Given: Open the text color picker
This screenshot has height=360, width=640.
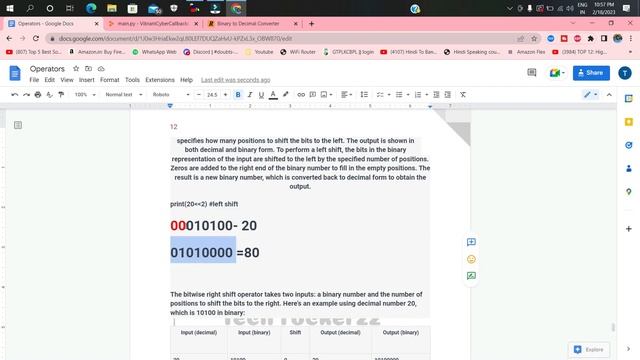Looking at the screenshot, I should coord(273,95).
